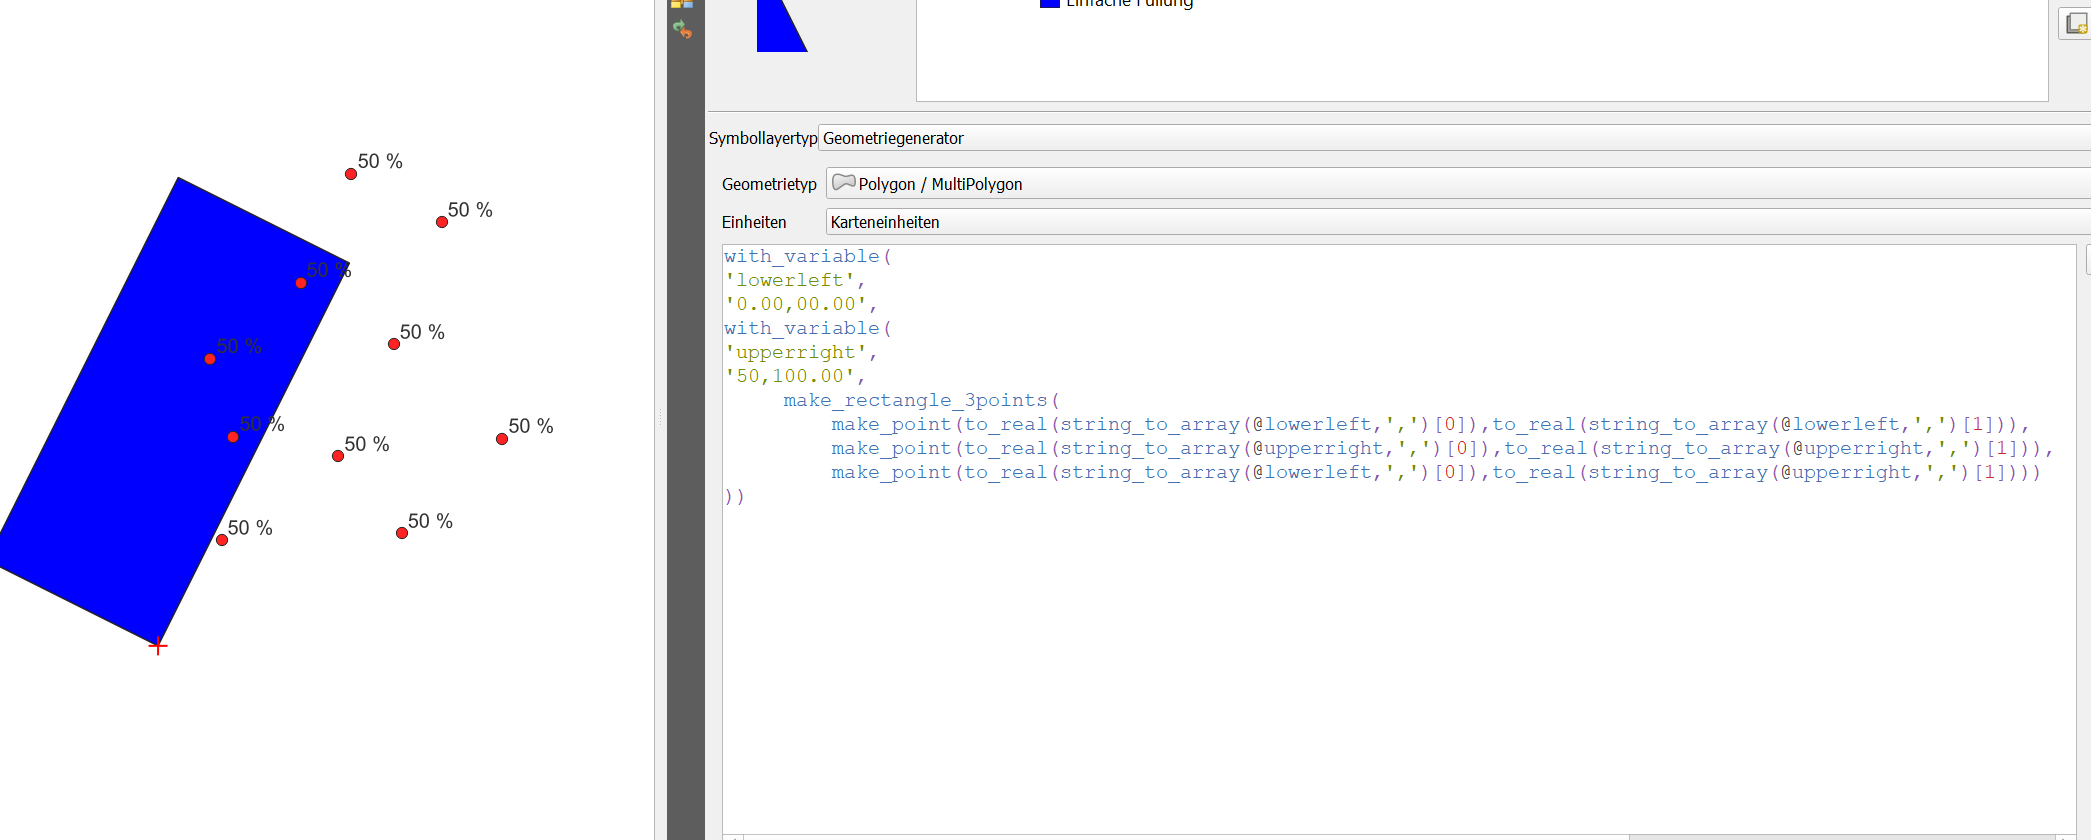
Task: Open the Symbollayertyp Geometriegenerator dropdown
Action: 1454,138
